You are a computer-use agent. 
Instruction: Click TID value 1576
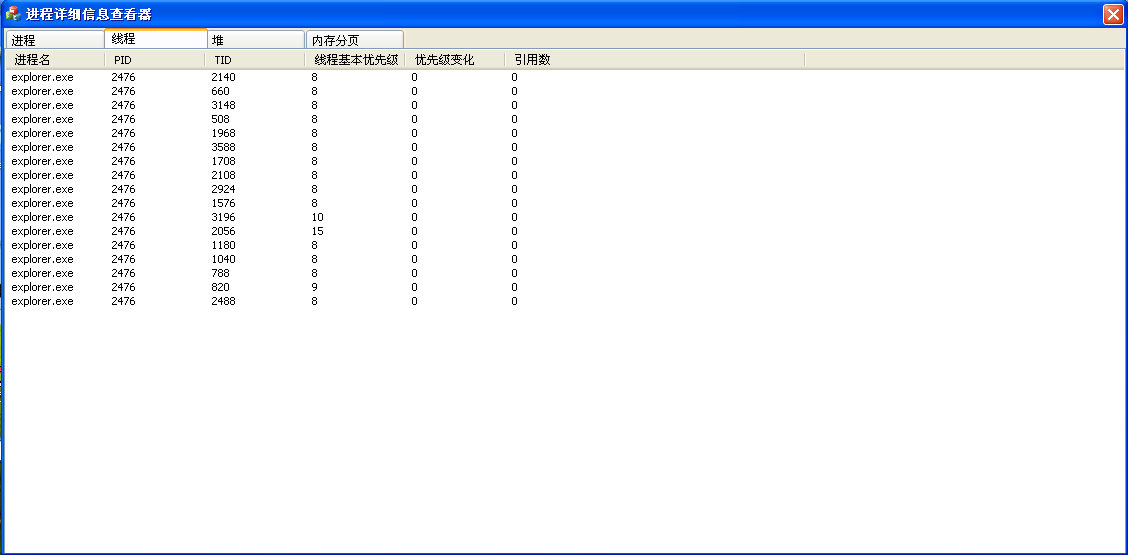224,203
